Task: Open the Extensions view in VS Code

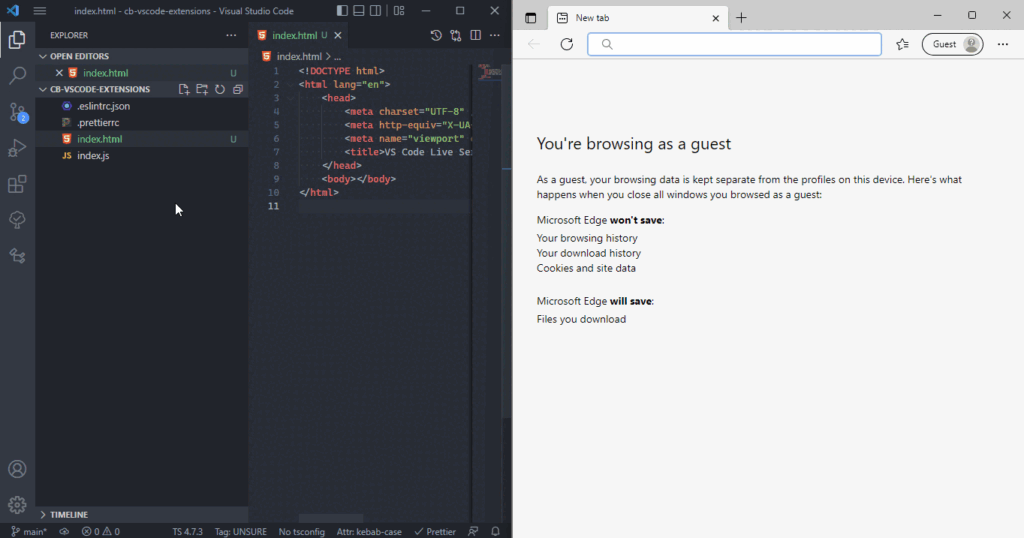Action: [x=17, y=184]
